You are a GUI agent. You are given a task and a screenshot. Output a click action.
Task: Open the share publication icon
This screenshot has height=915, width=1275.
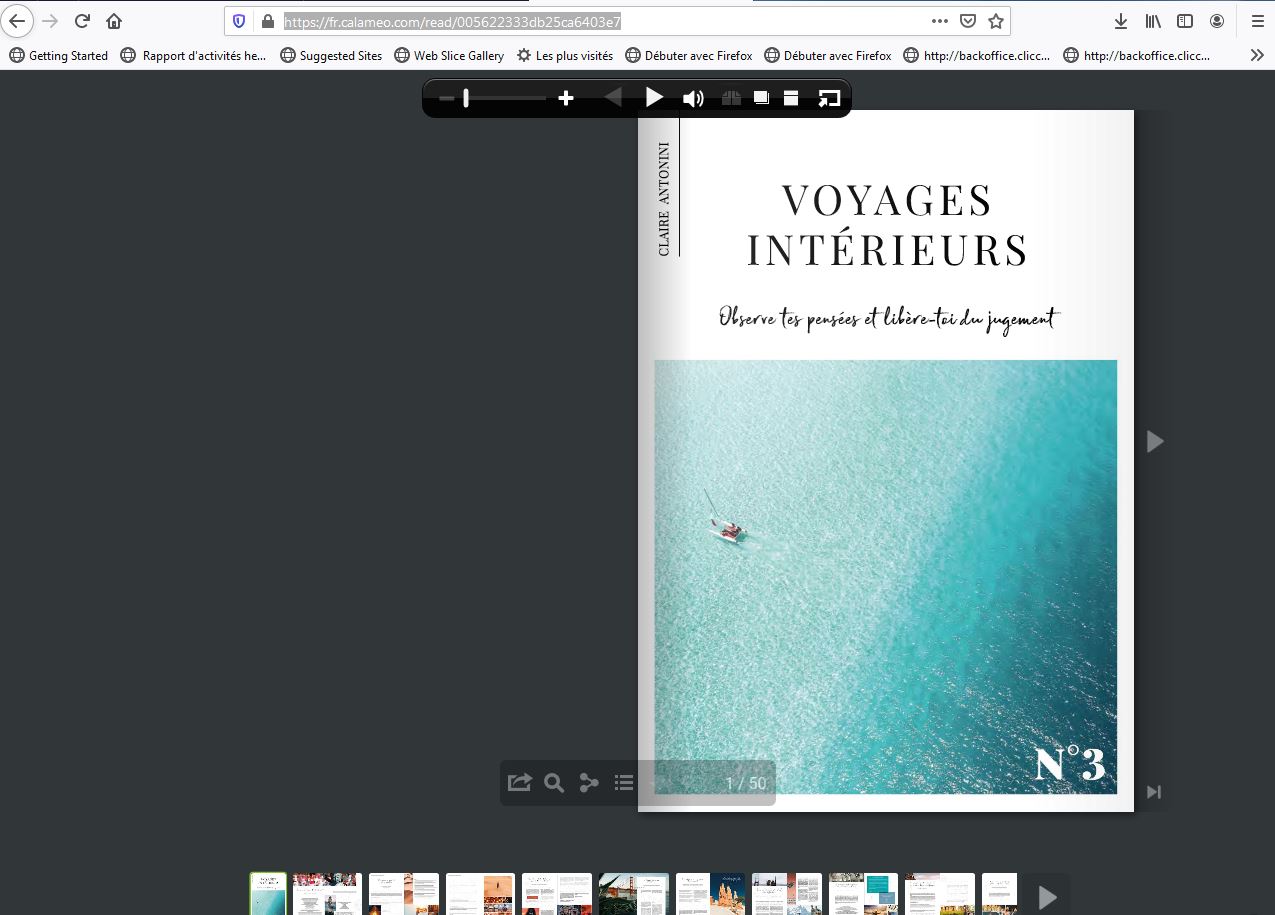coord(519,783)
